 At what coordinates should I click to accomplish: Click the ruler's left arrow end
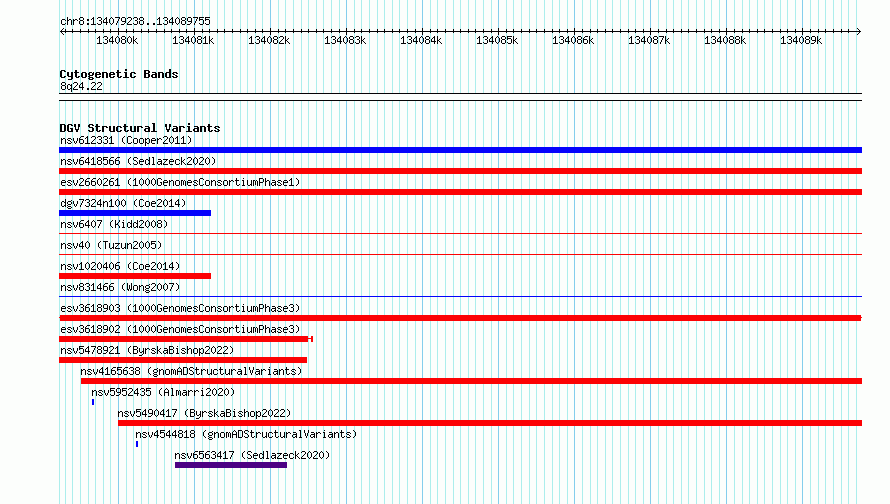[62, 31]
